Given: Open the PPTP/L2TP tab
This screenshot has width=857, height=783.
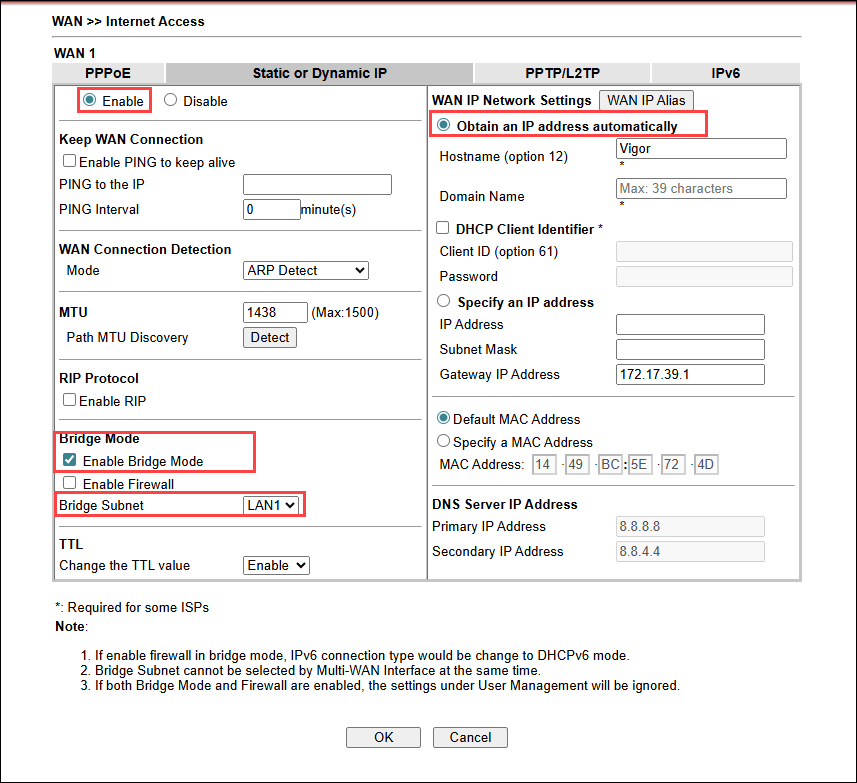Looking at the screenshot, I should (x=562, y=73).
